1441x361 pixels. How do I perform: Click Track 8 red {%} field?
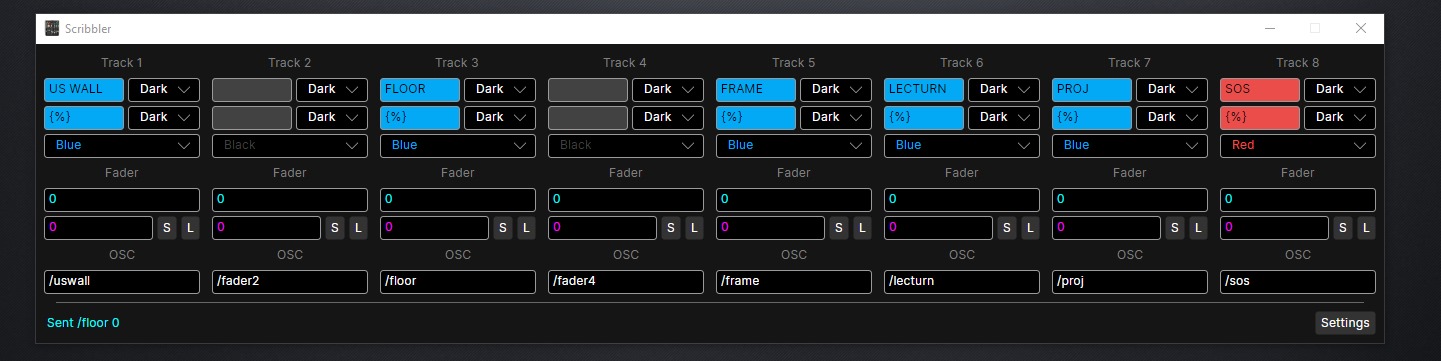click(1260, 117)
